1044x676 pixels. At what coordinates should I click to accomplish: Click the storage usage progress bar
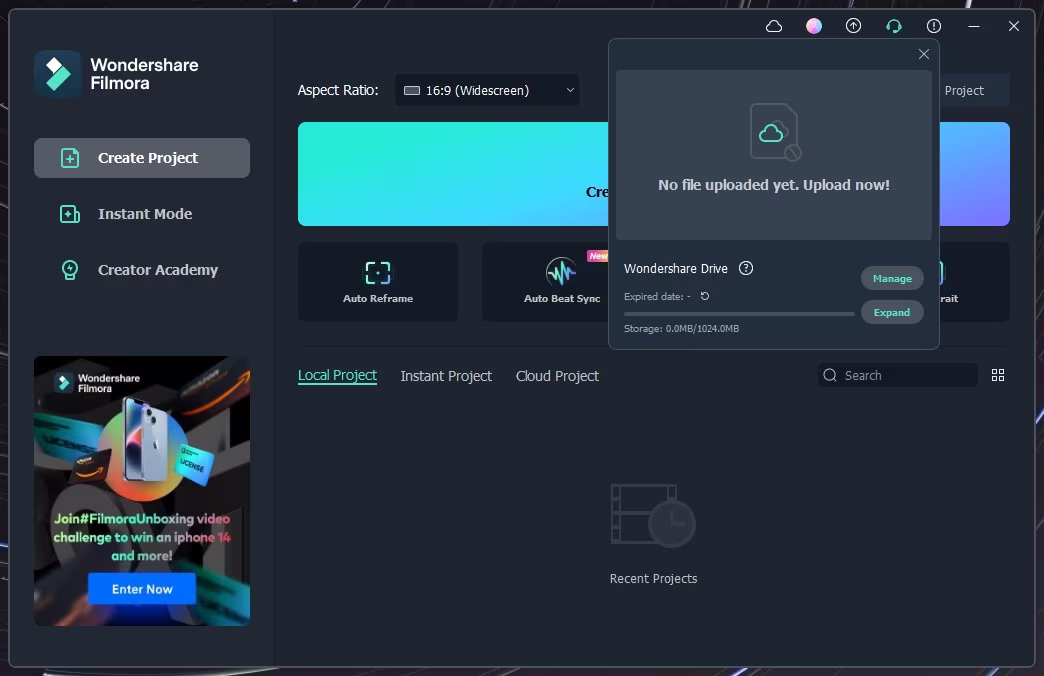739,314
